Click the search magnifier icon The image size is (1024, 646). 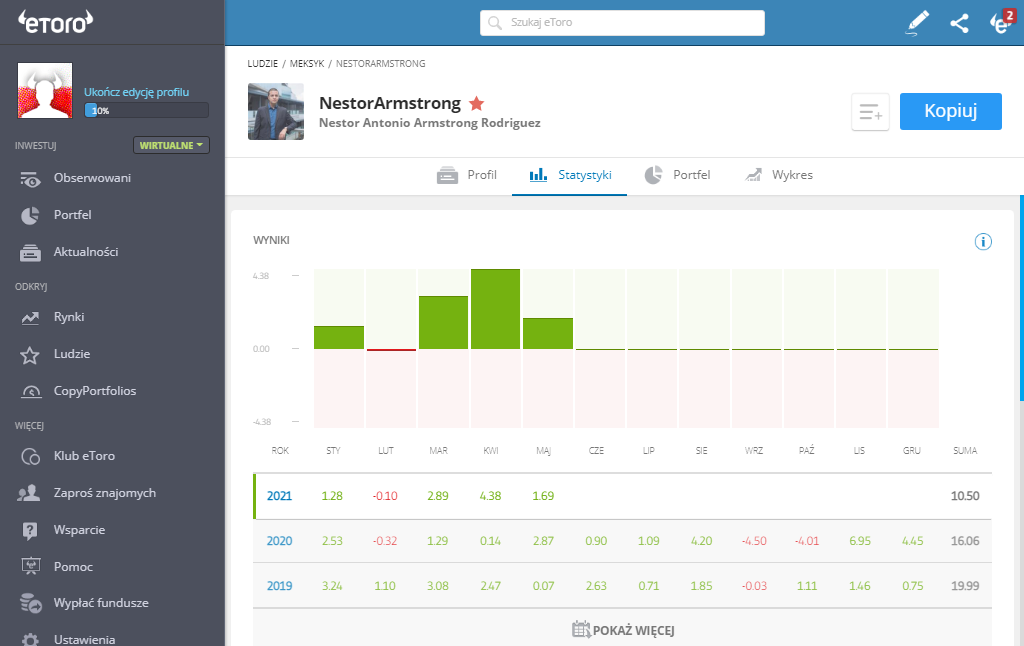tap(495, 23)
